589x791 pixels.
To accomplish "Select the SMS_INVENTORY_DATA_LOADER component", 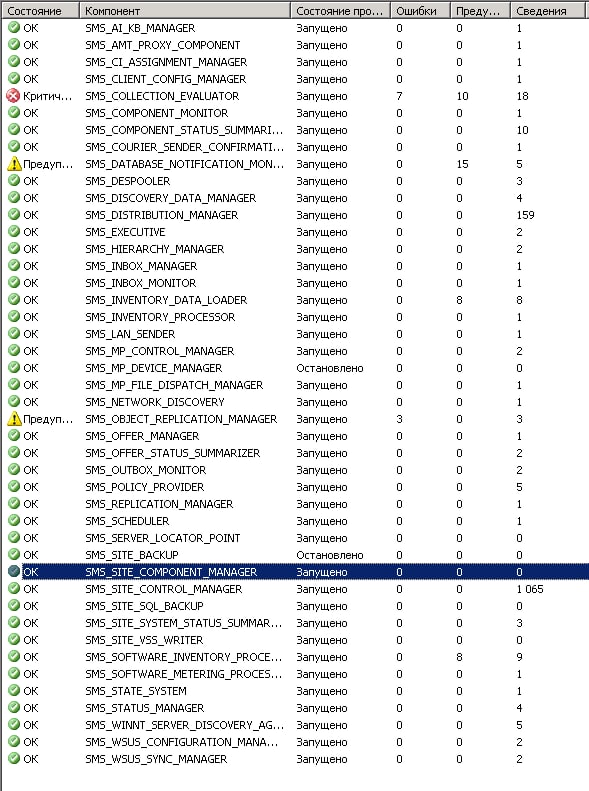I will pos(166,300).
